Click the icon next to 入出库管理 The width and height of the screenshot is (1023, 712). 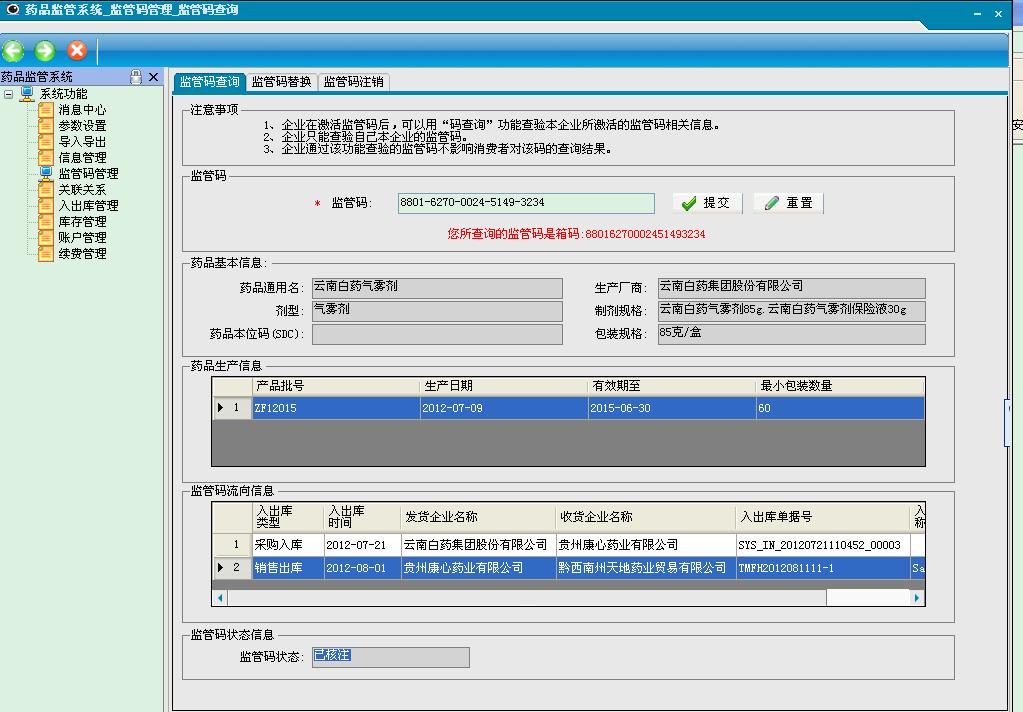coord(46,206)
